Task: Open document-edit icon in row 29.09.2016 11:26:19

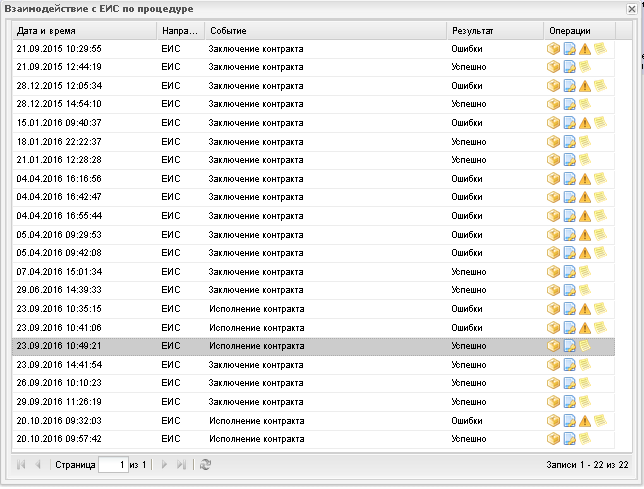Action: 569,402
